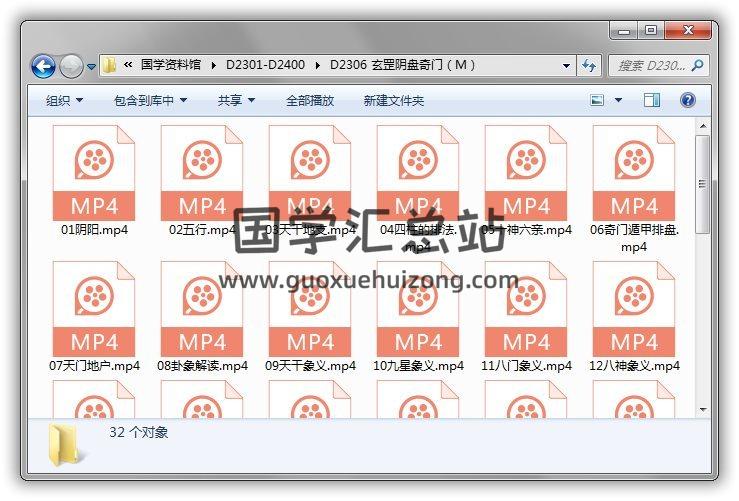Open the 组织 menu dropdown
Viewport: 739px width, 501px height.
[64, 100]
